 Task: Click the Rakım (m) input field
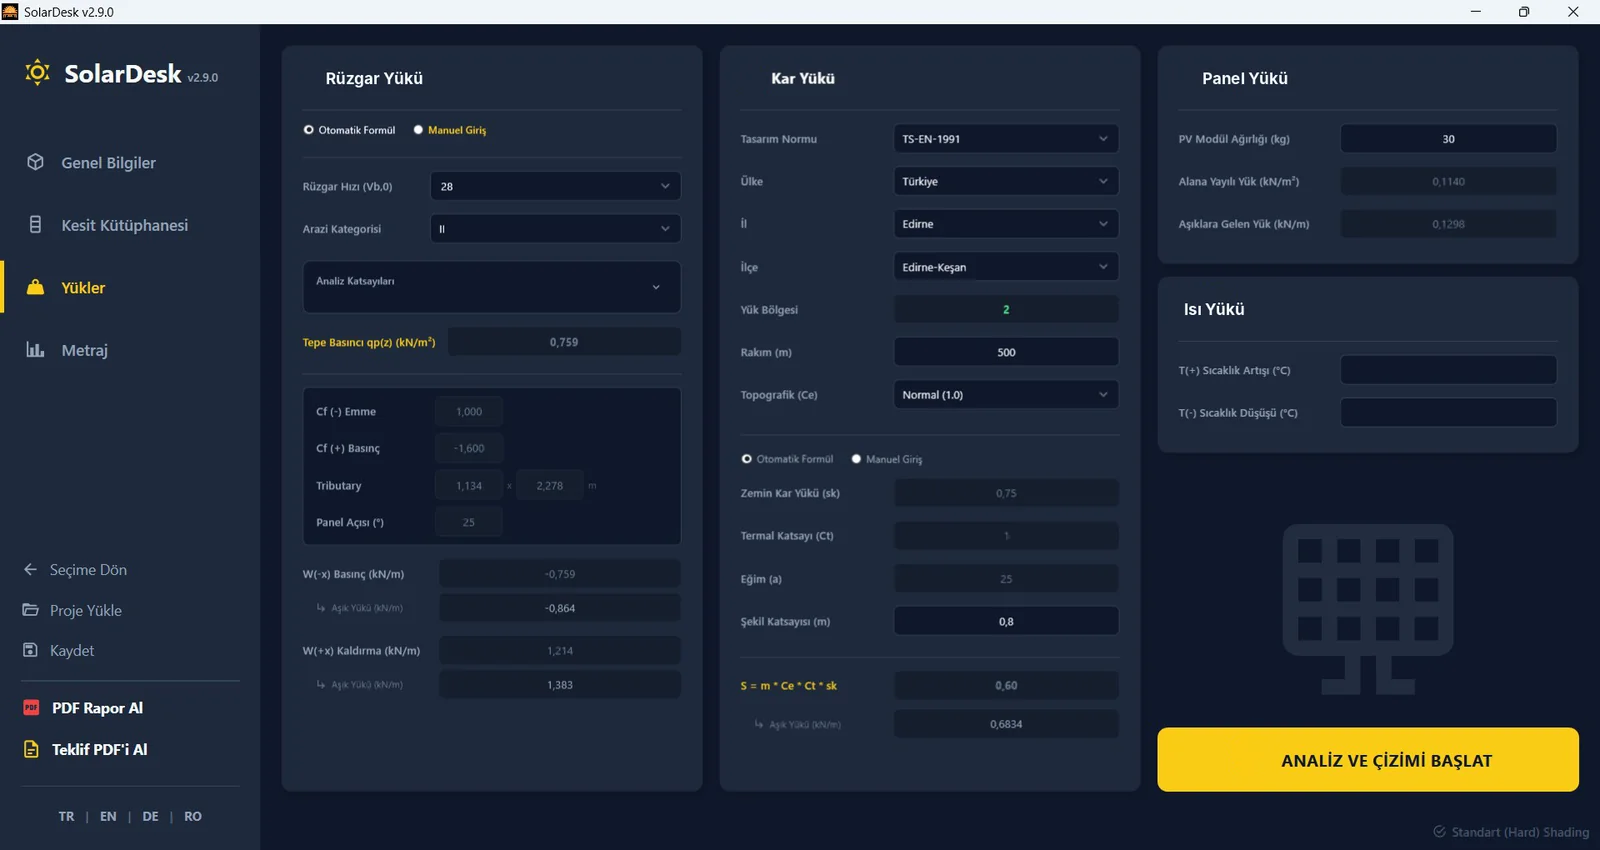click(x=1006, y=352)
